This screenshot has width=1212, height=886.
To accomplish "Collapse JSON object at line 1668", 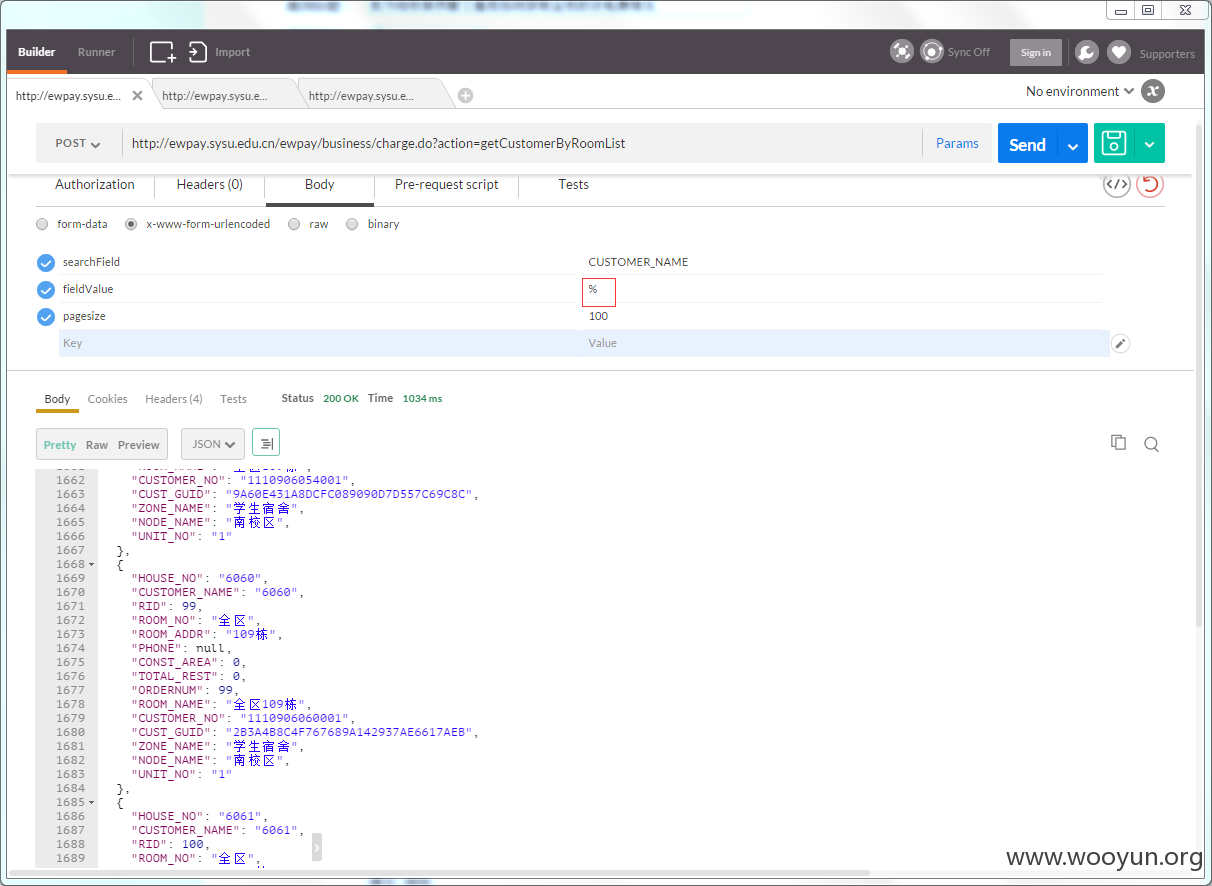I will [92, 565].
